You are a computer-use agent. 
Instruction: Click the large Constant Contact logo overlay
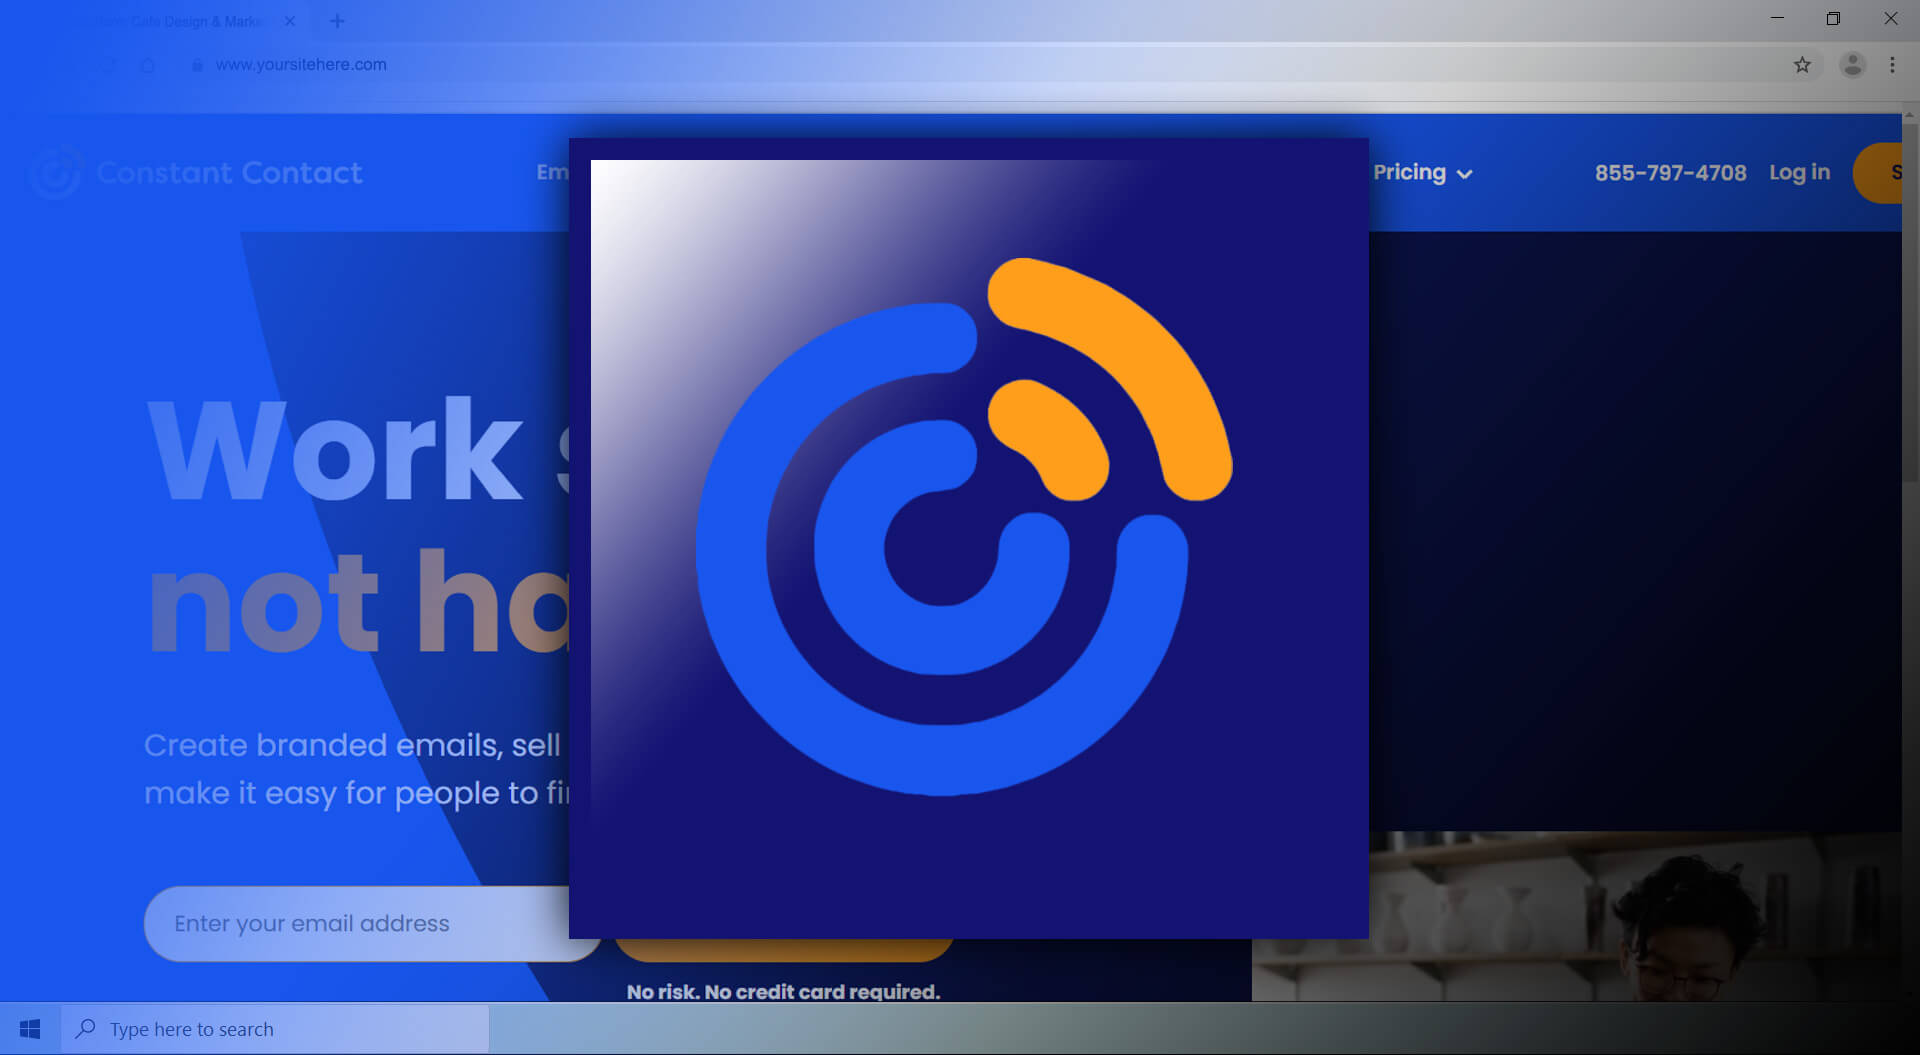(968, 538)
